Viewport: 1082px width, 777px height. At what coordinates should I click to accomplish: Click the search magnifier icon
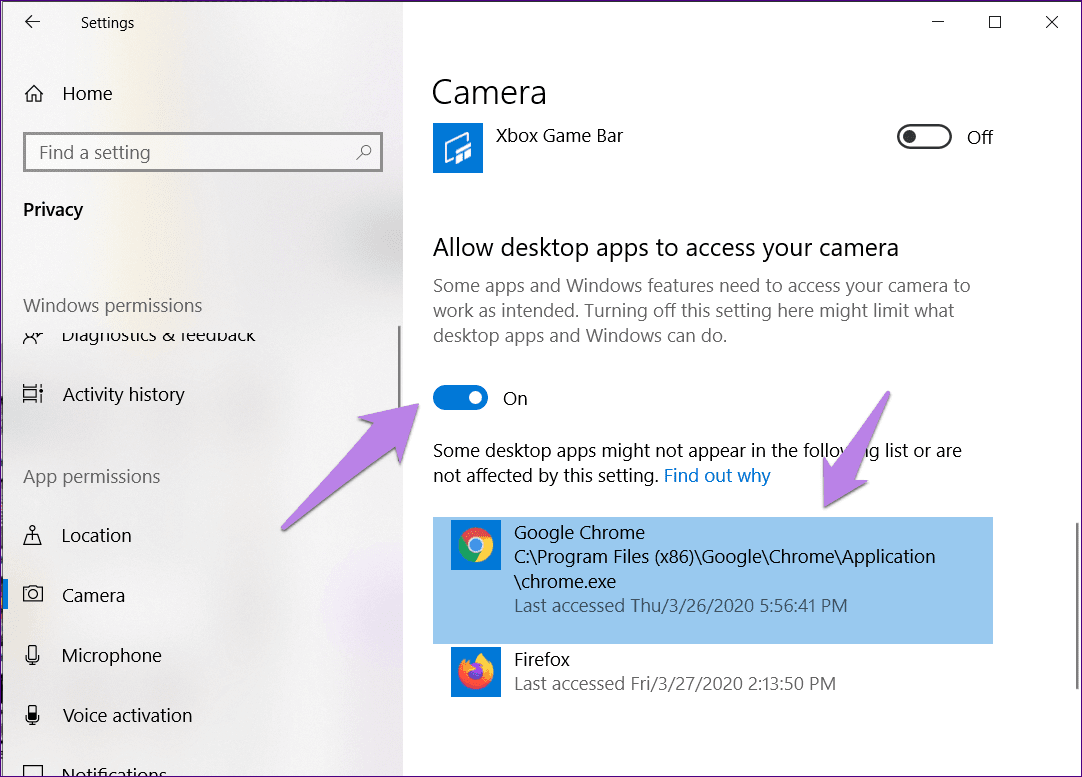pos(364,153)
